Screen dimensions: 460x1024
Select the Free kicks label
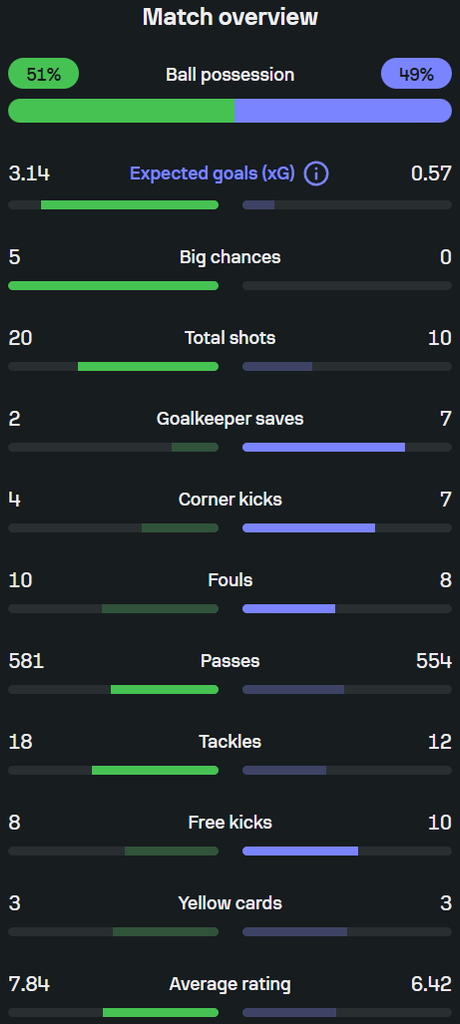(230, 822)
